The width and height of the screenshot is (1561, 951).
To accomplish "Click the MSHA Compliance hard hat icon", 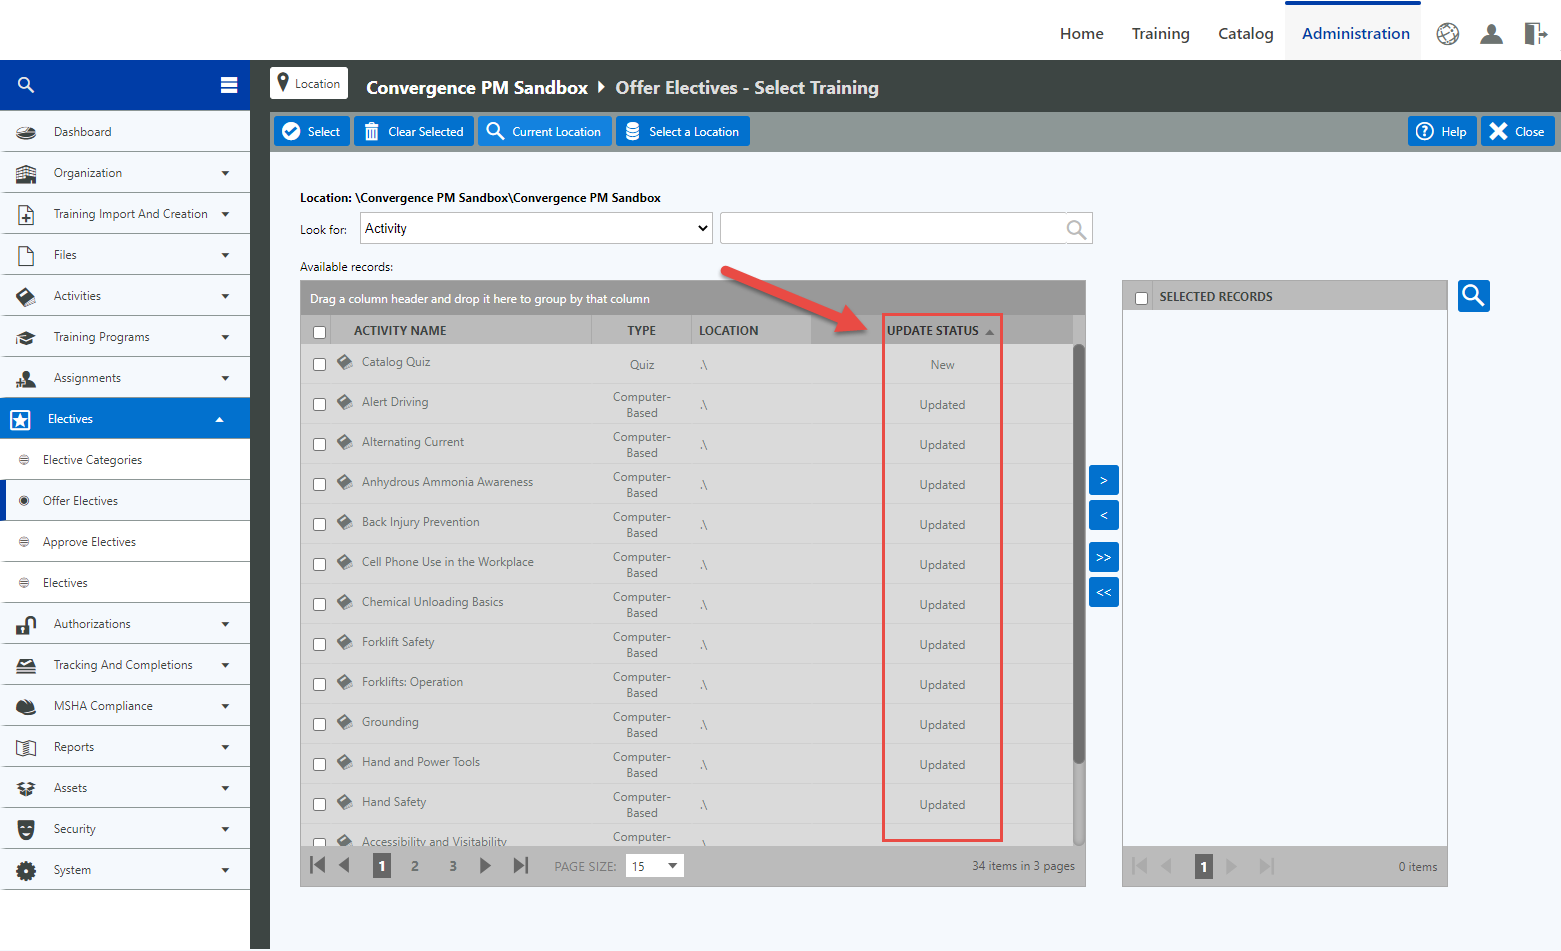I will tap(26, 706).
